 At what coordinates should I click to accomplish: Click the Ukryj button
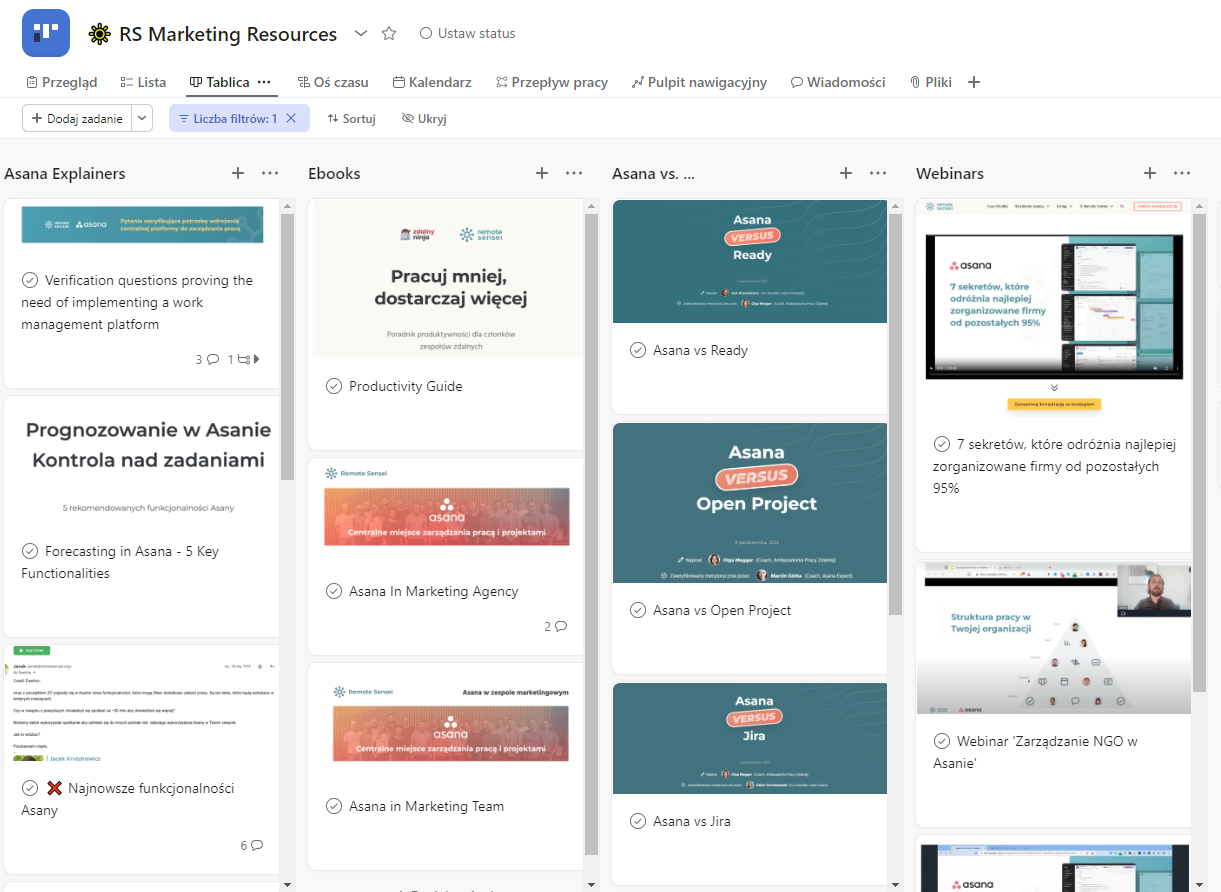[424, 118]
